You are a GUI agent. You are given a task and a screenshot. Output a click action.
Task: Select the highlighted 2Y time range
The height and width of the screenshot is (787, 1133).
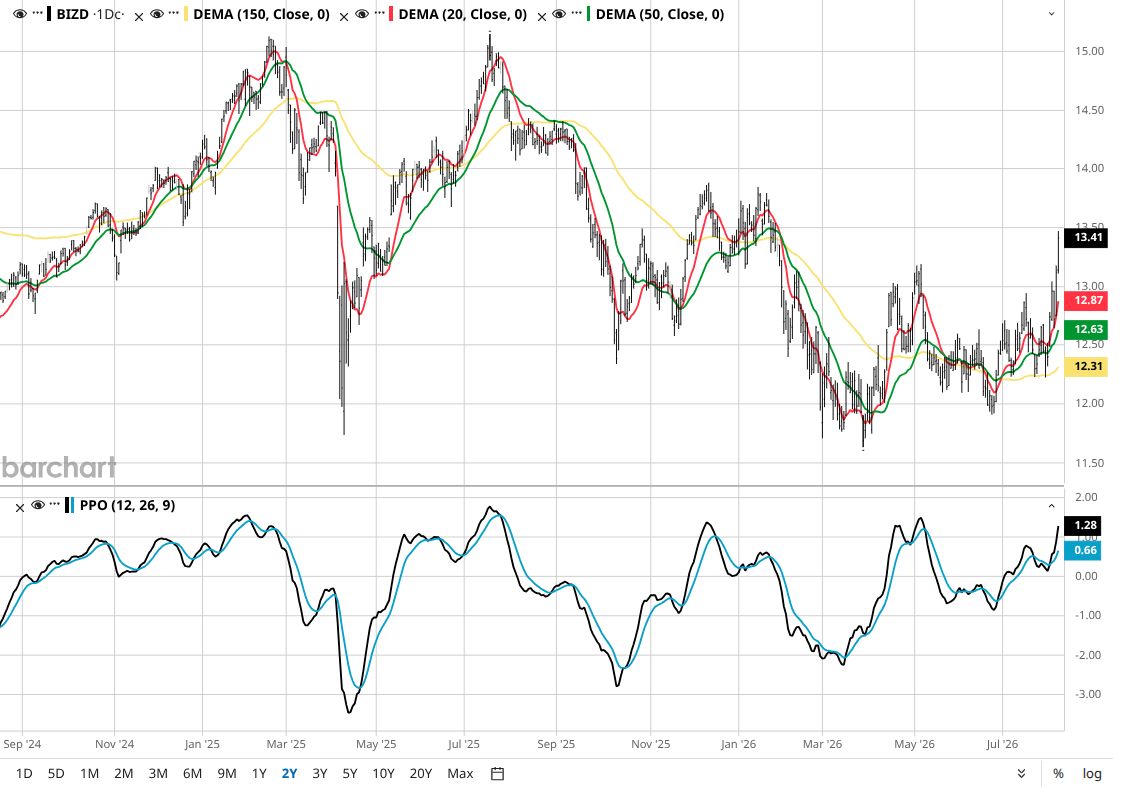click(x=289, y=773)
